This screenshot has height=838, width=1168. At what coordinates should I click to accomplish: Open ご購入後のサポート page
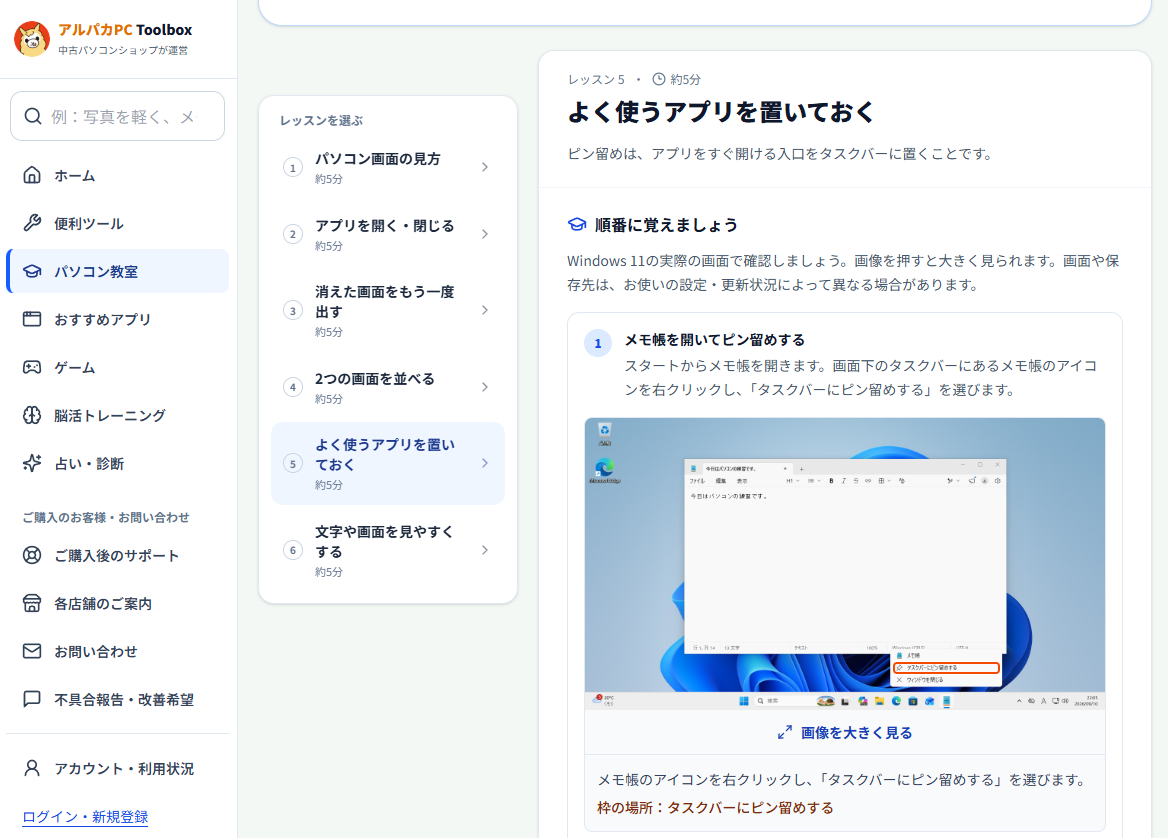pos(118,556)
